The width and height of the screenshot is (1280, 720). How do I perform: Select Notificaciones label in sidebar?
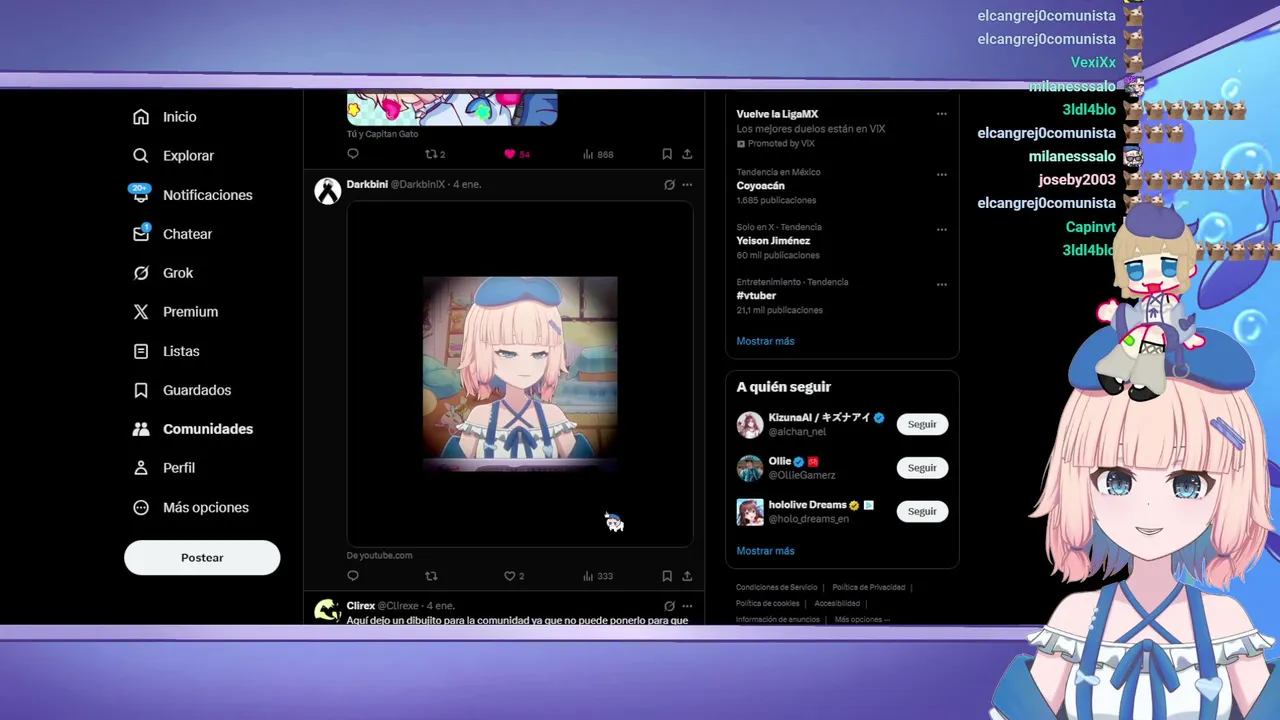[x=208, y=195]
